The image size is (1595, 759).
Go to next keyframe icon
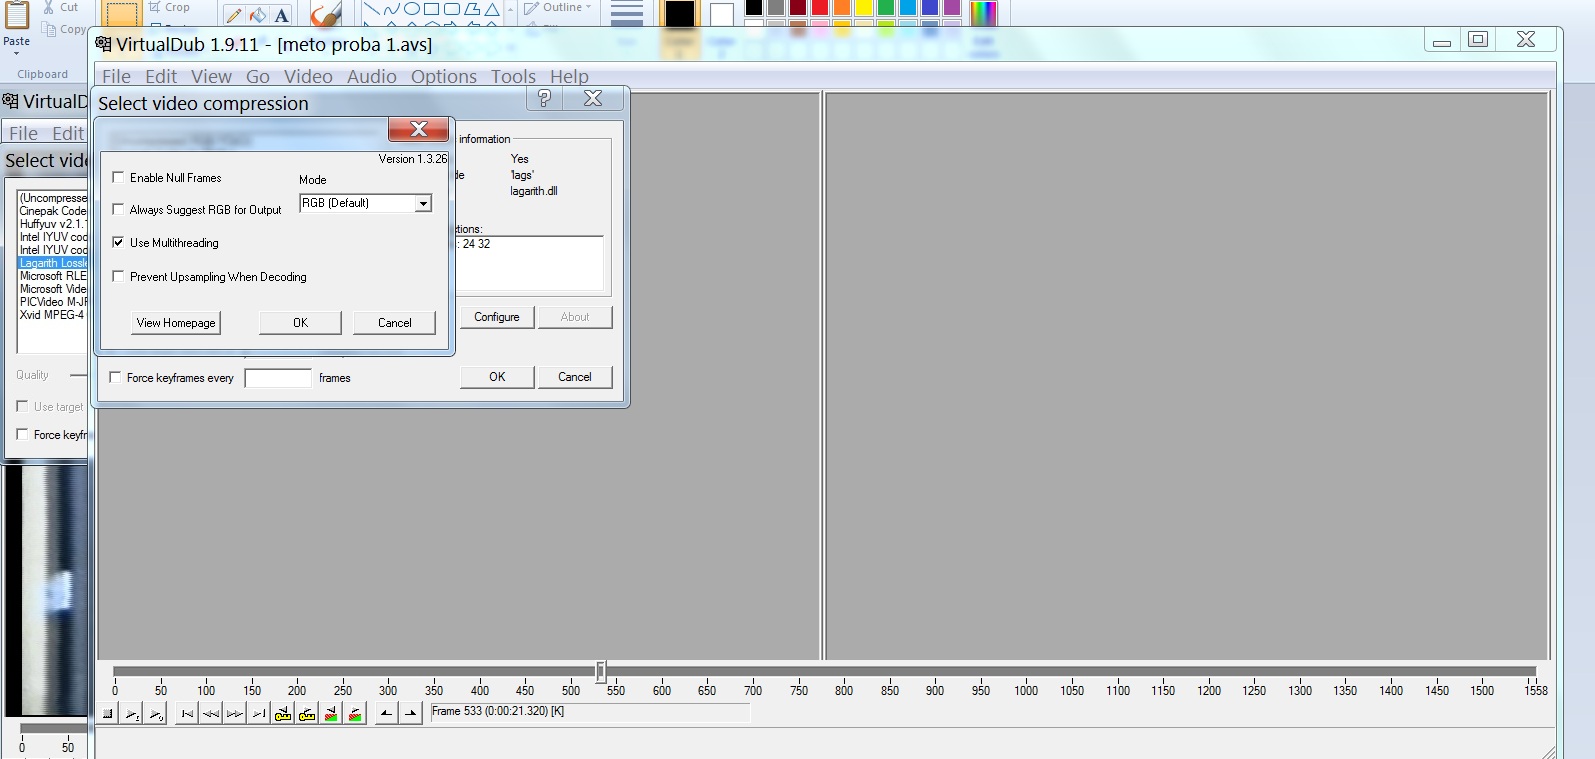click(307, 713)
